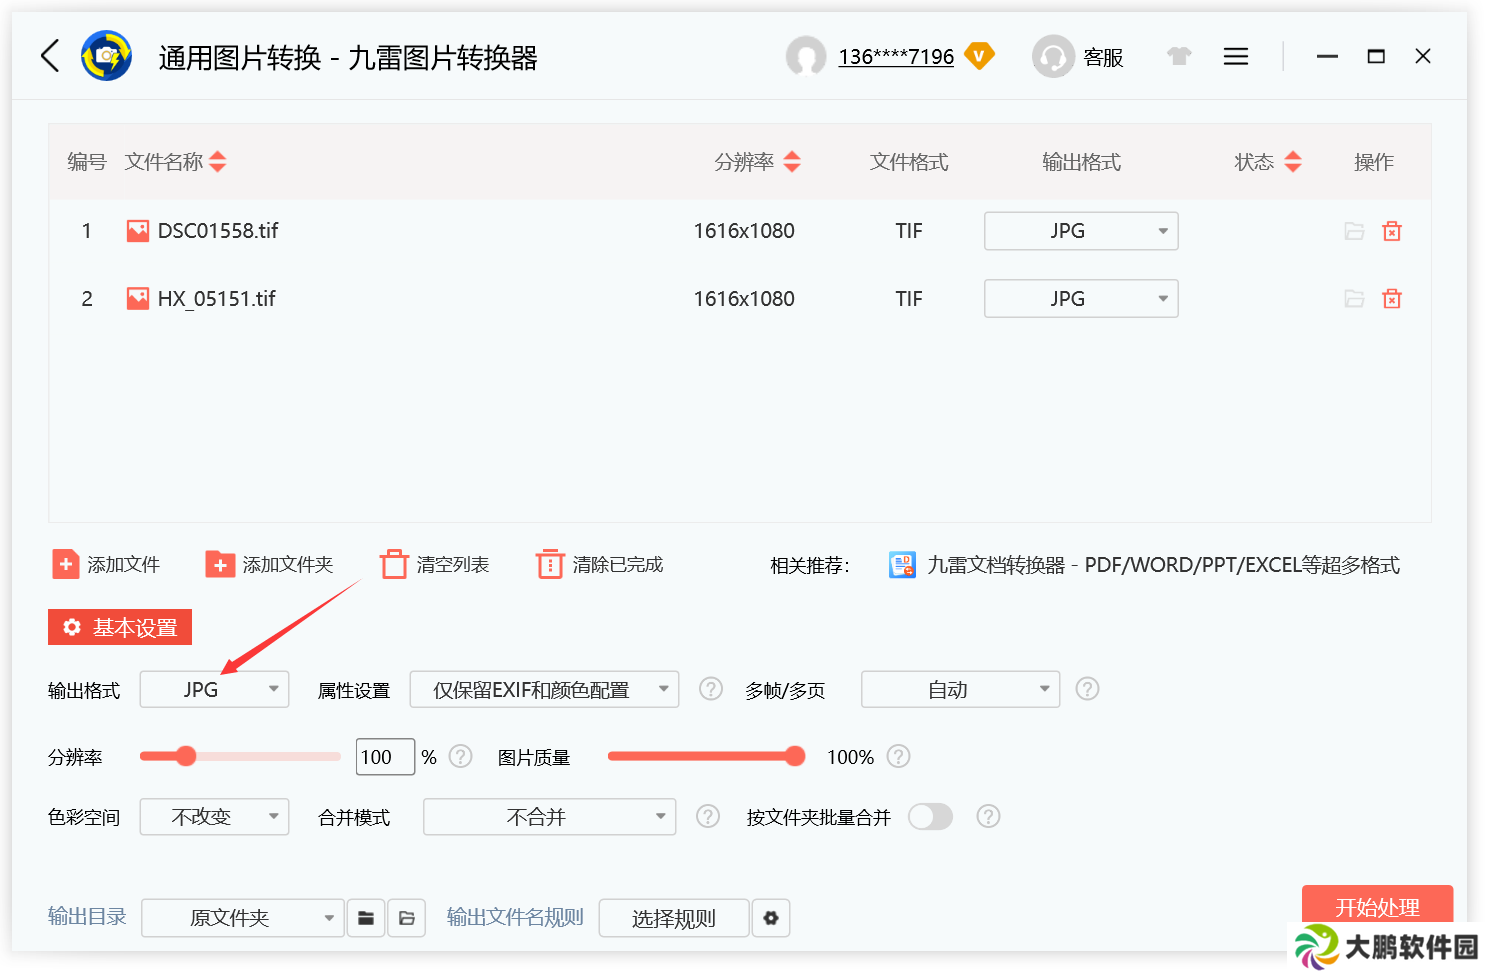The image size is (1487, 972).
Task: Click the VIP badge icon
Action: coord(979,56)
